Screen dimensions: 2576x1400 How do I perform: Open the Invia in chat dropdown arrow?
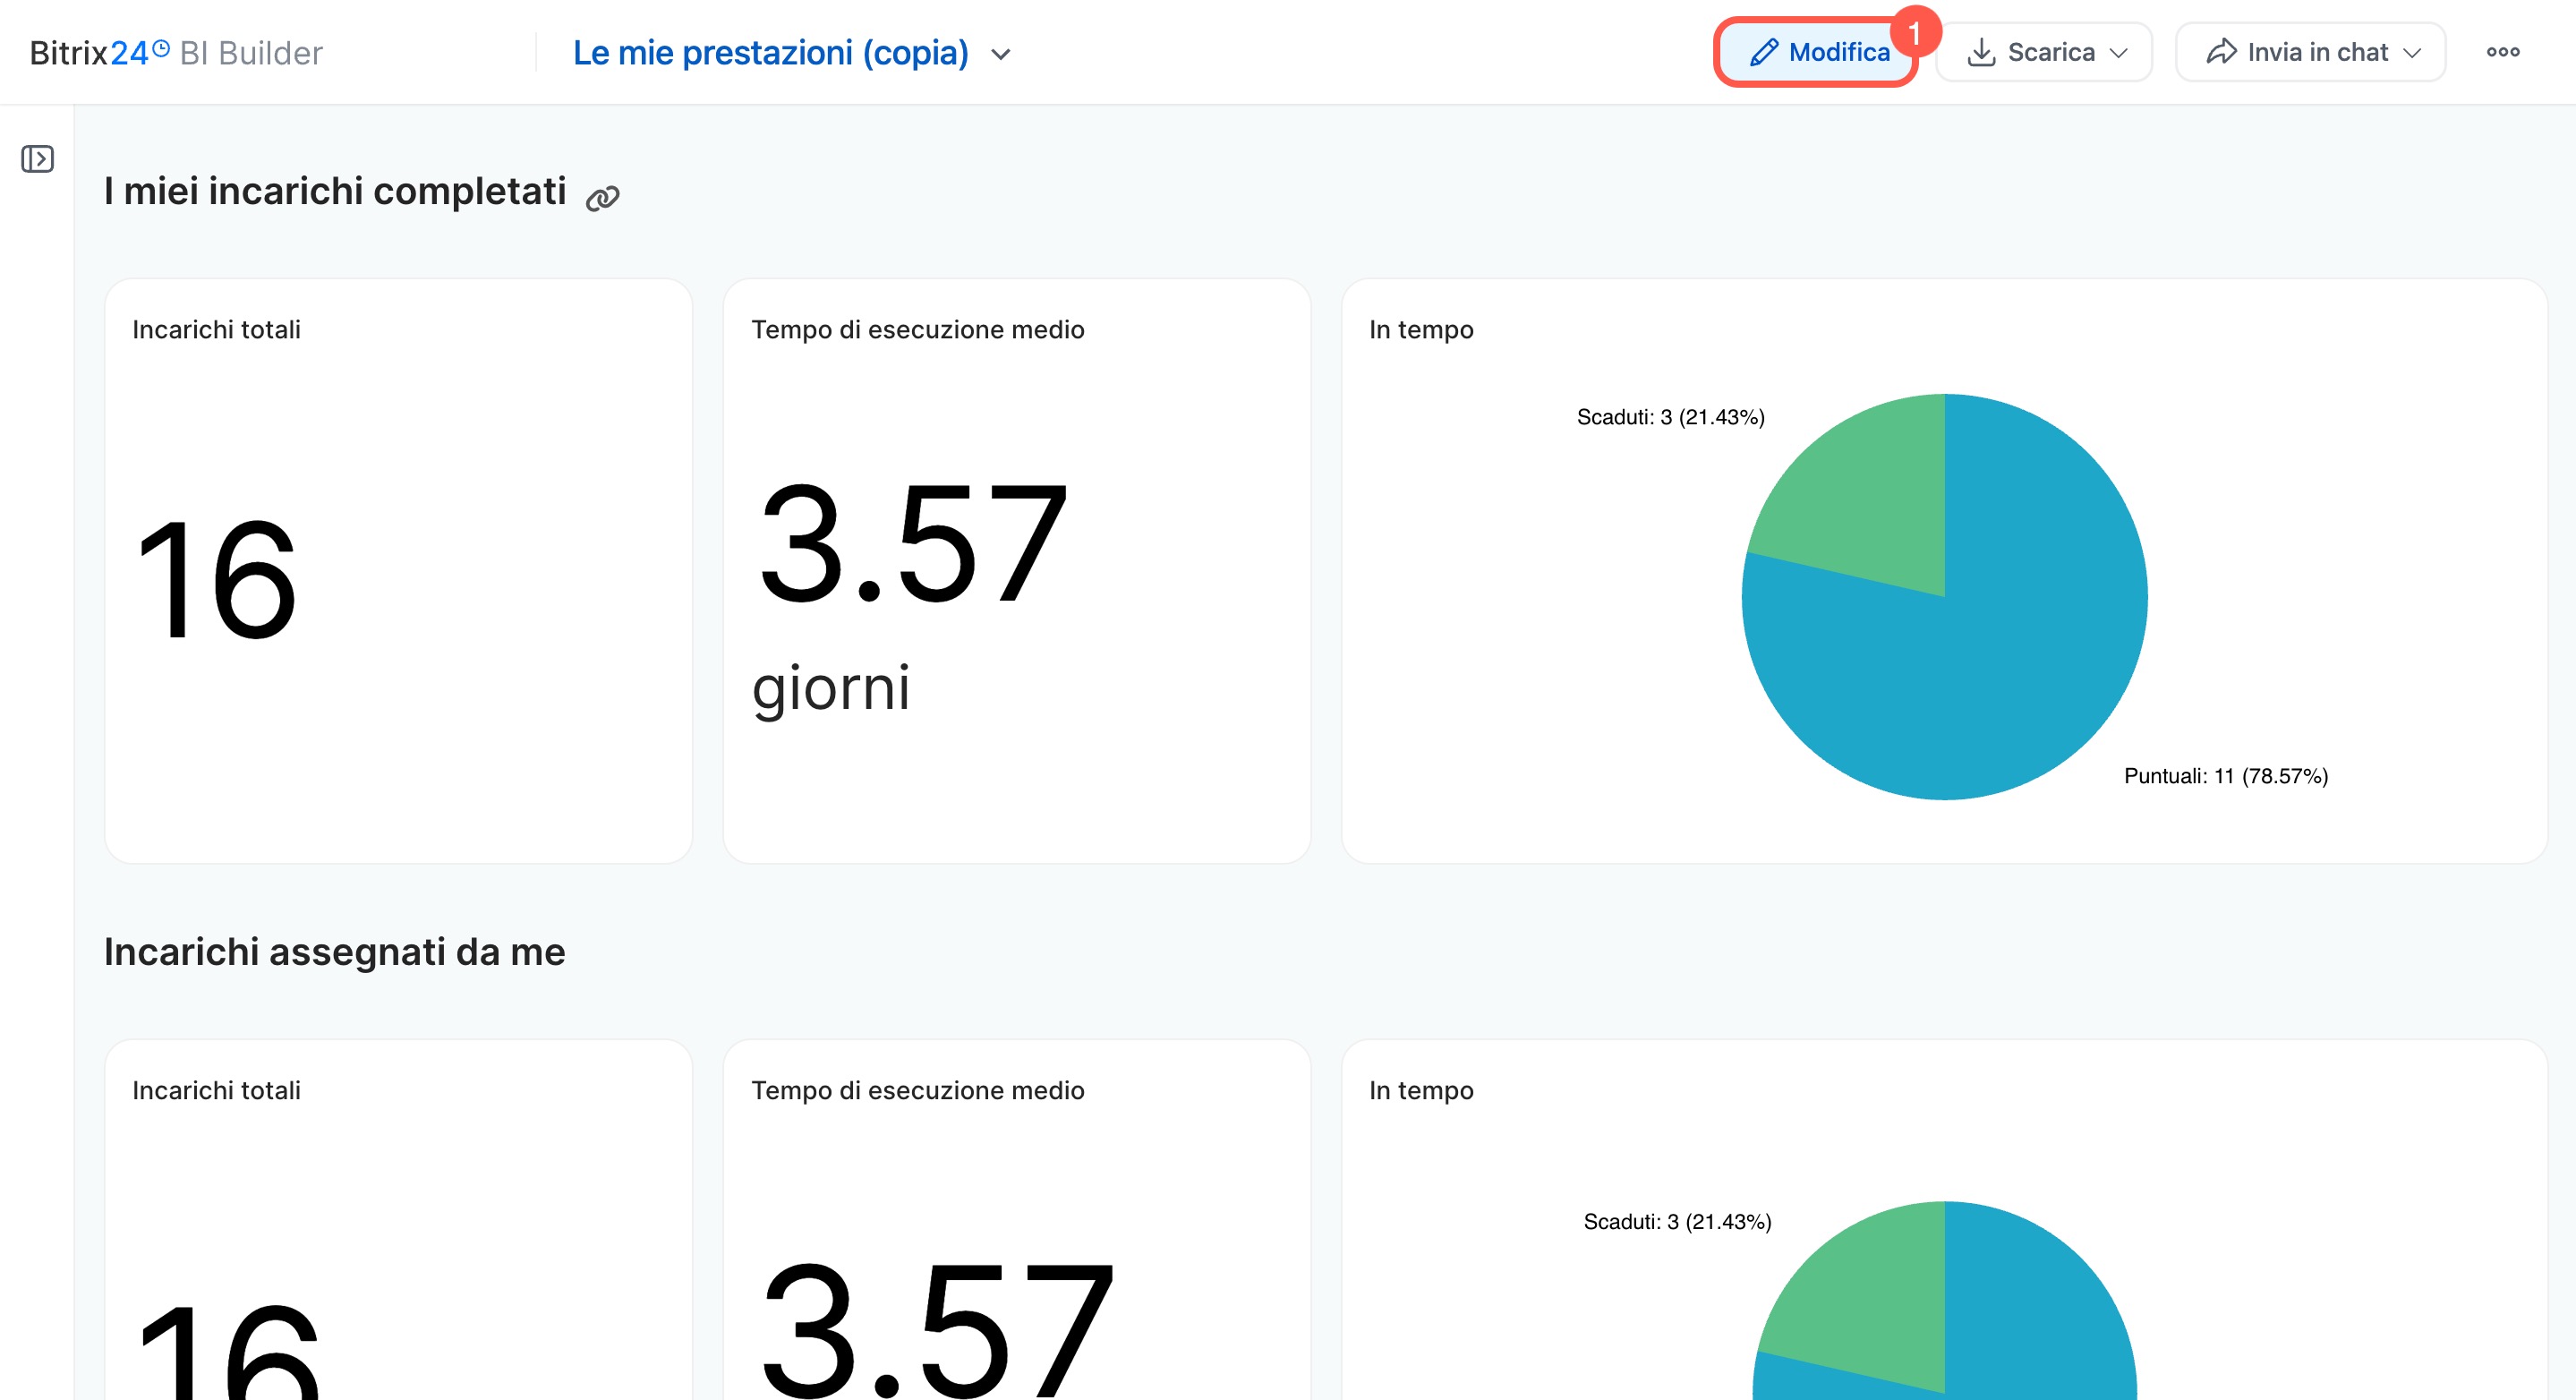(x=2411, y=53)
